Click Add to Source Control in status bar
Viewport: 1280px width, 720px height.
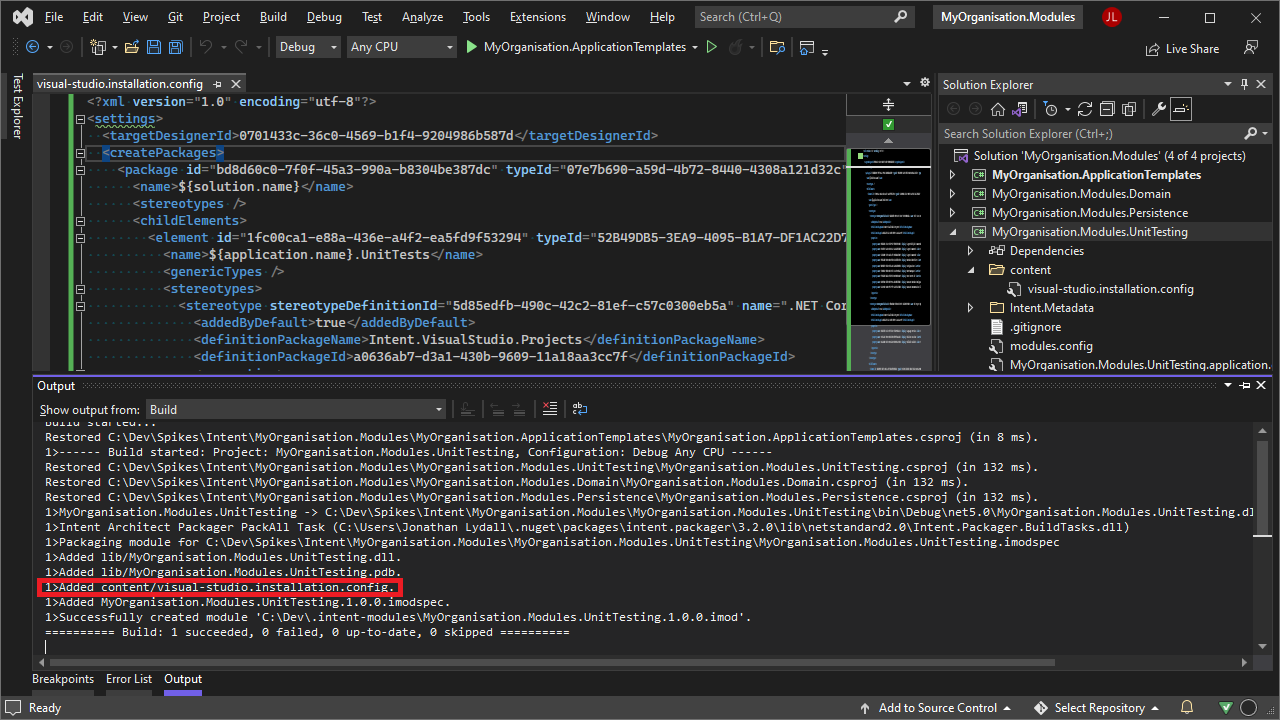pos(936,707)
